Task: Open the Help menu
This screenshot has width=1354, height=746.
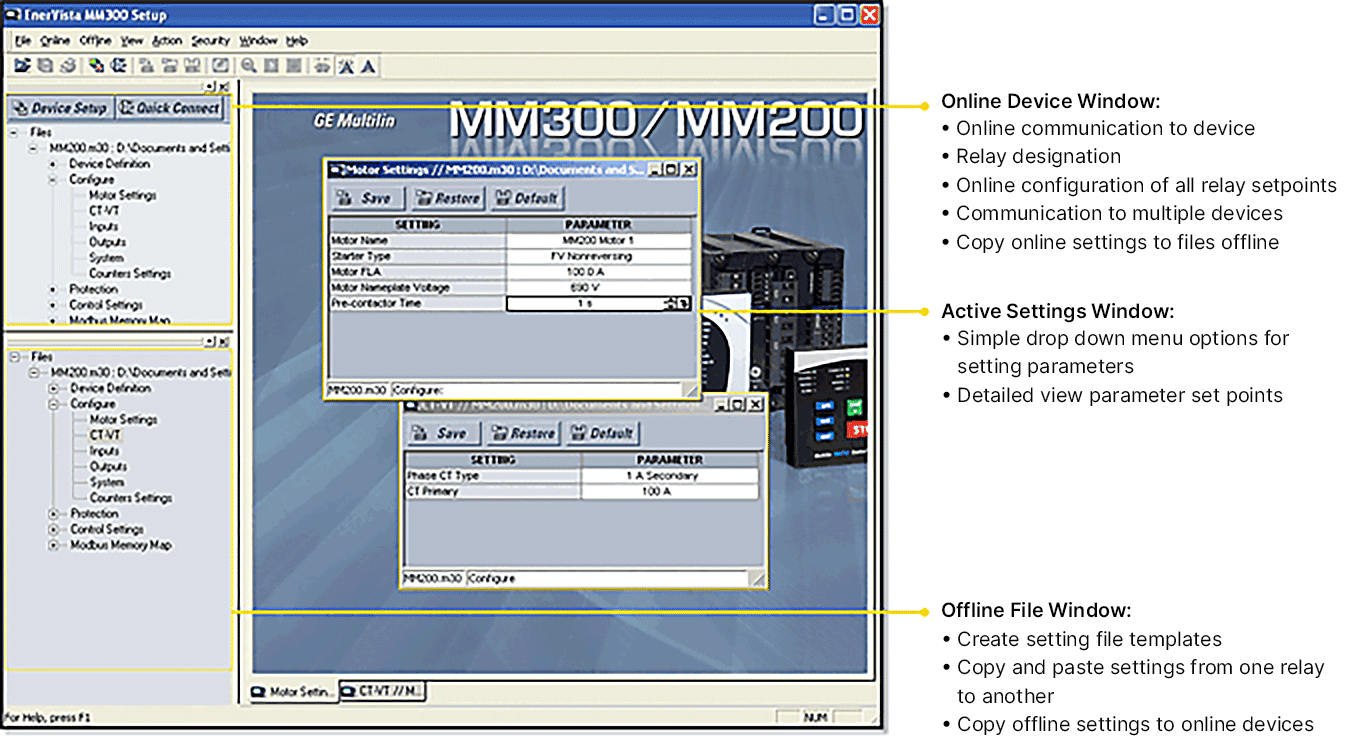Action: [x=297, y=41]
